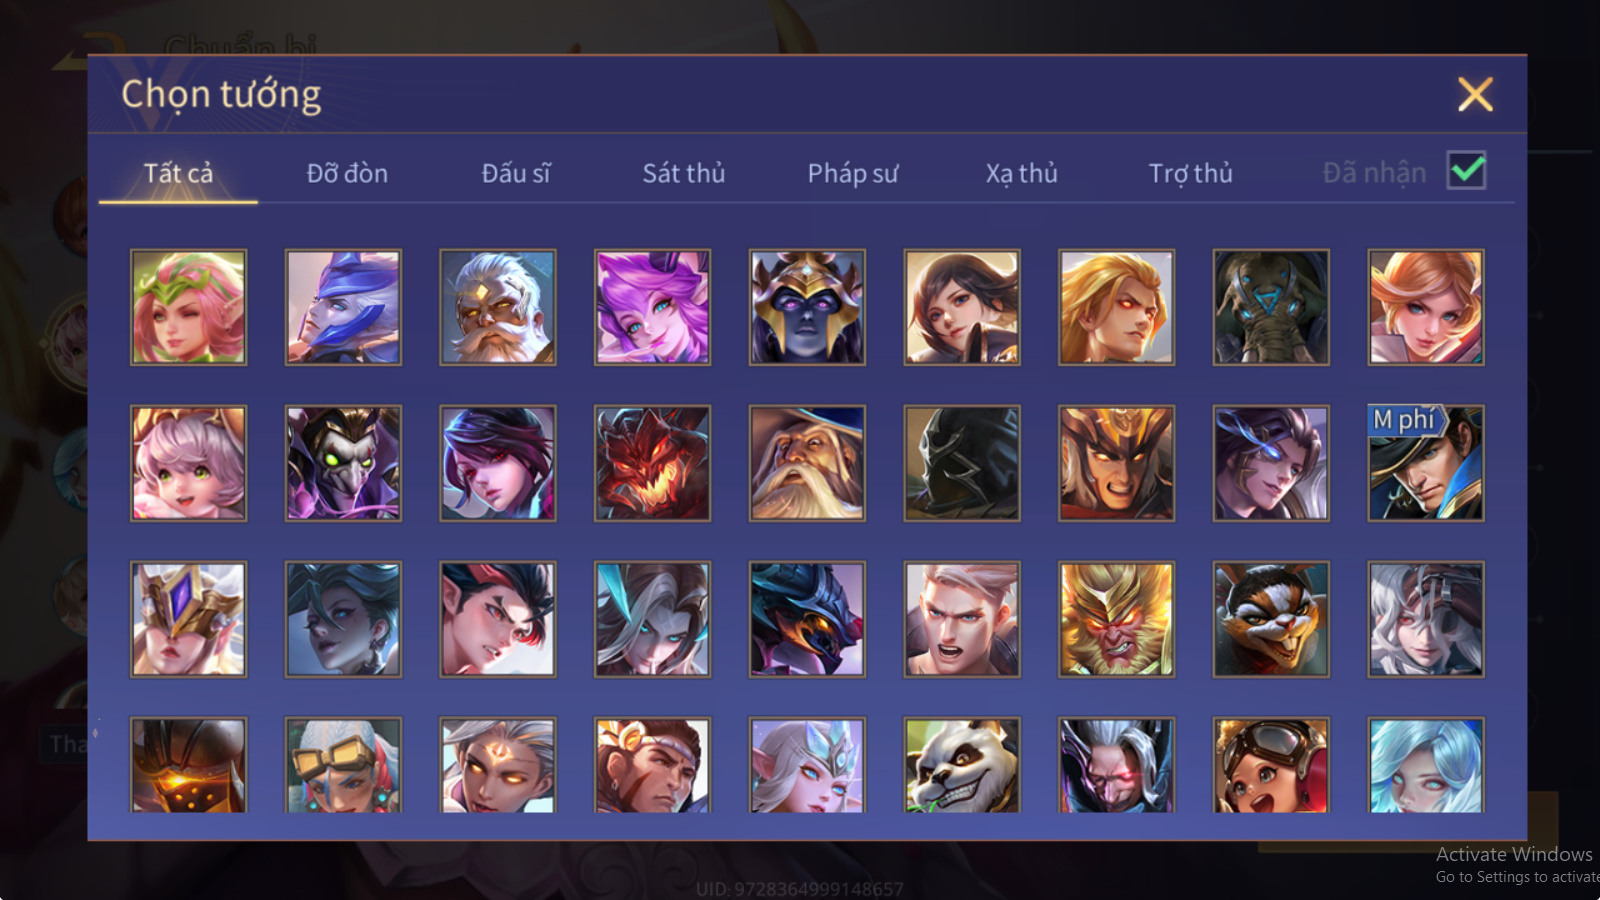This screenshot has width=1600, height=900.
Task: Open the Đấu sĩ category tab
Action: click(x=516, y=173)
